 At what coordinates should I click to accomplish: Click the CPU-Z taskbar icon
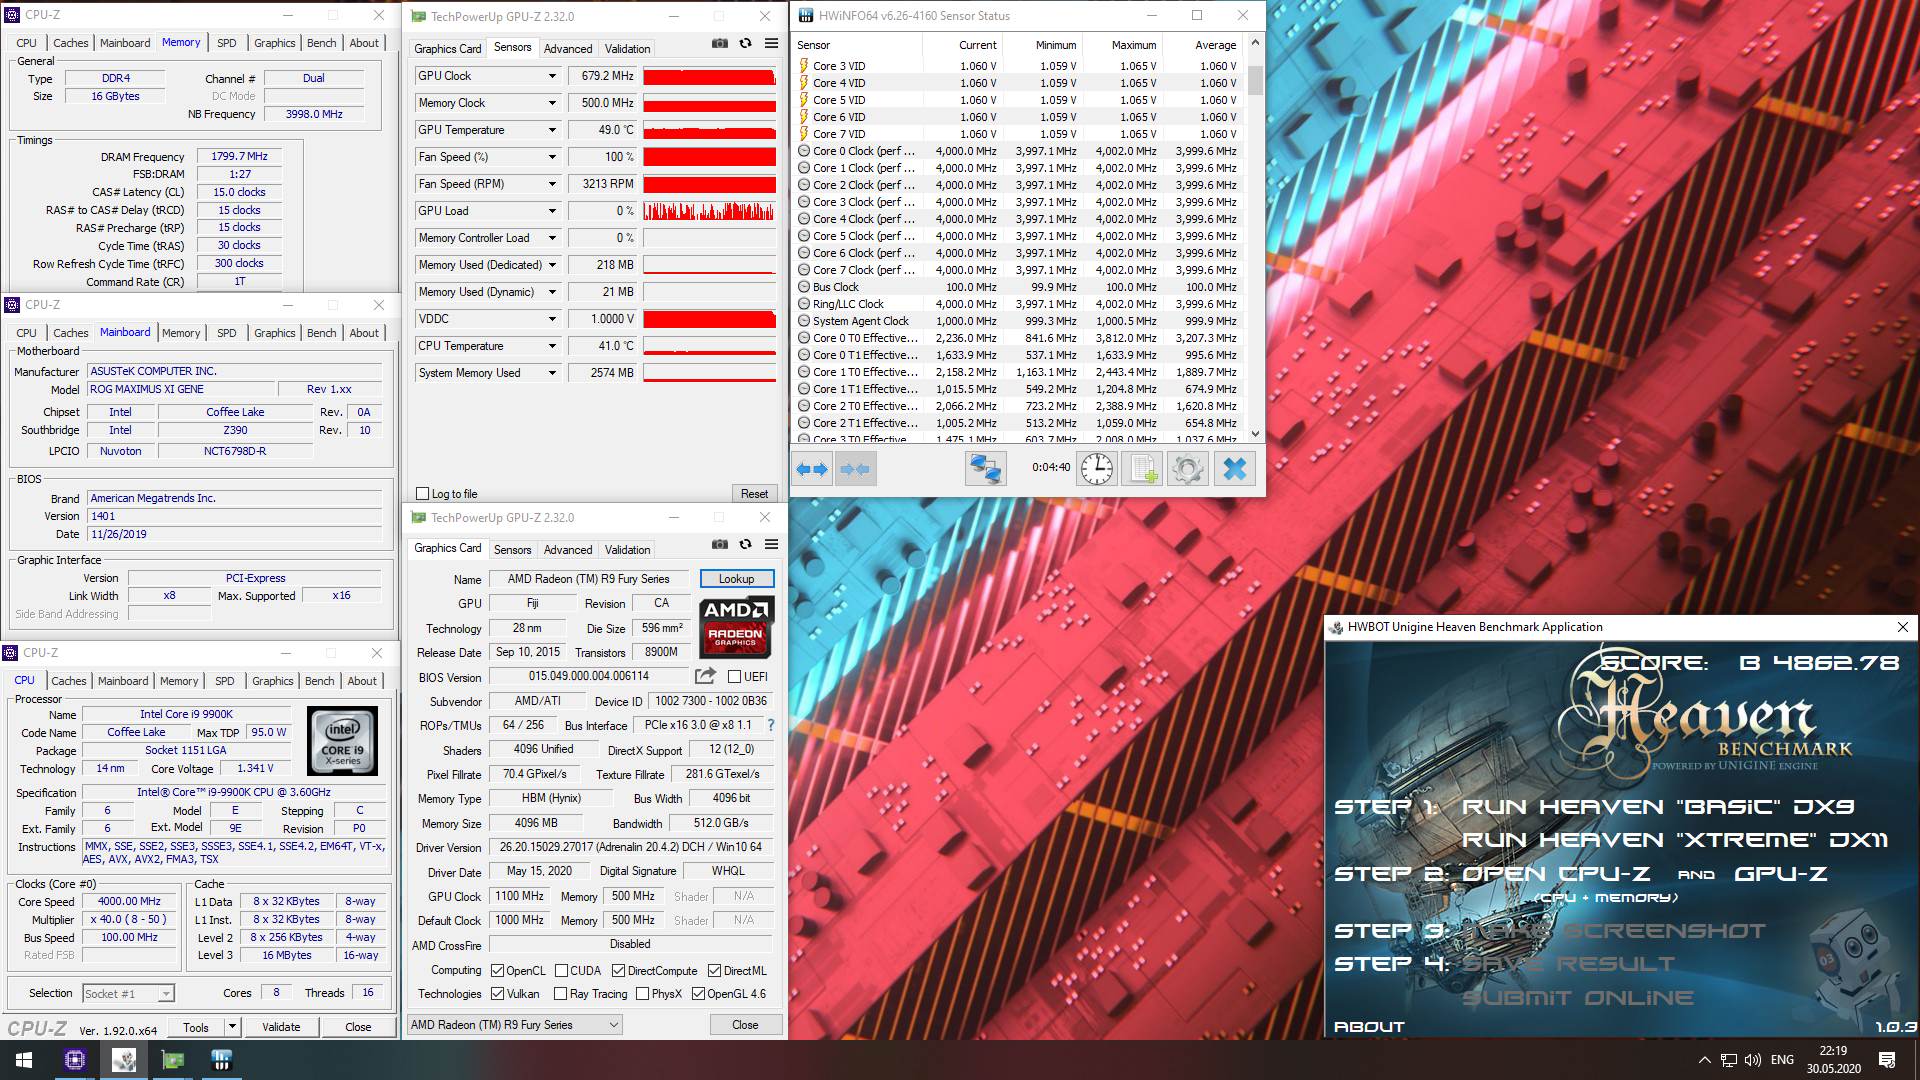75,1060
